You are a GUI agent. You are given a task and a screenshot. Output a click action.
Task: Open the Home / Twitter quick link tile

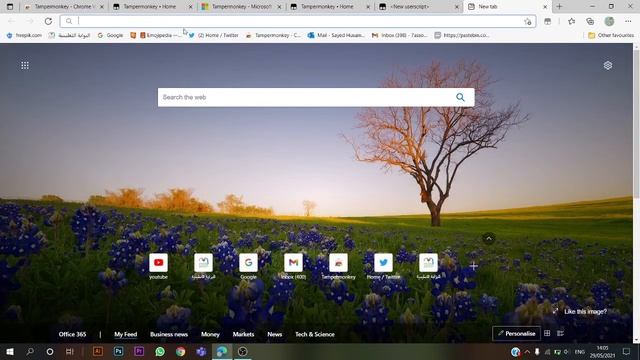(x=383, y=262)
